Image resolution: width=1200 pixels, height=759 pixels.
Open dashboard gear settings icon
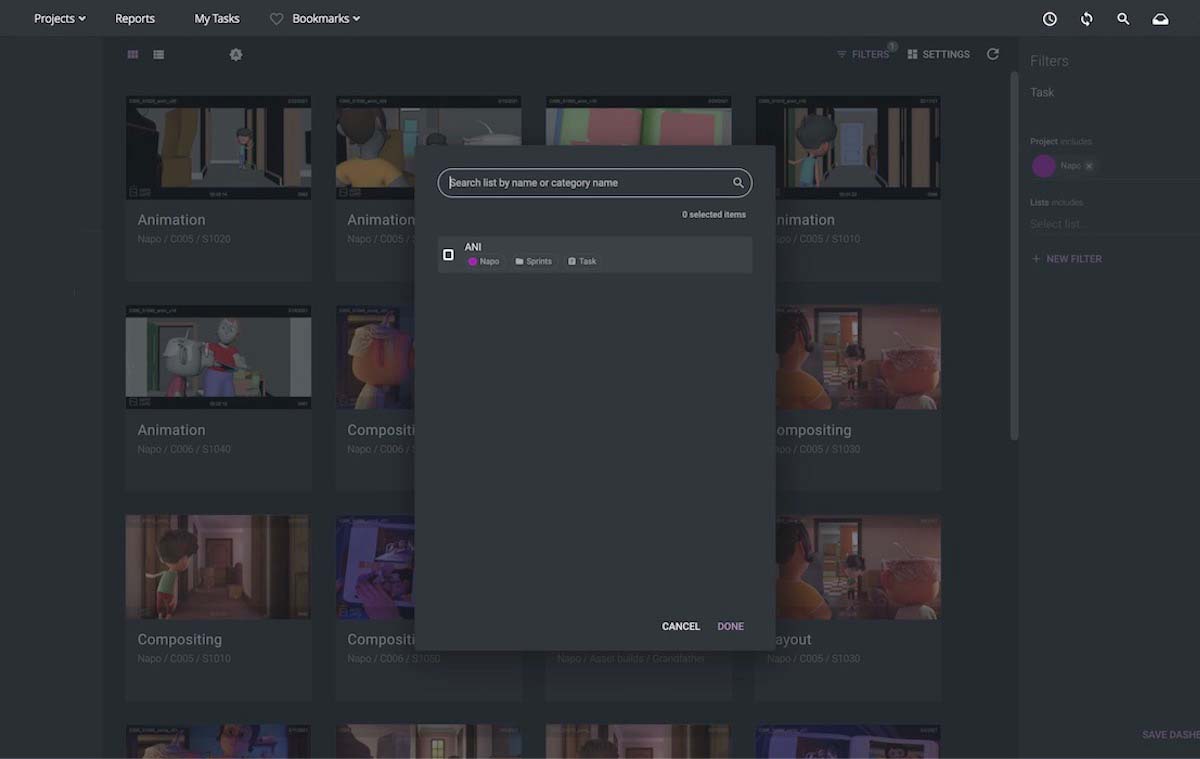coord(236,55)
